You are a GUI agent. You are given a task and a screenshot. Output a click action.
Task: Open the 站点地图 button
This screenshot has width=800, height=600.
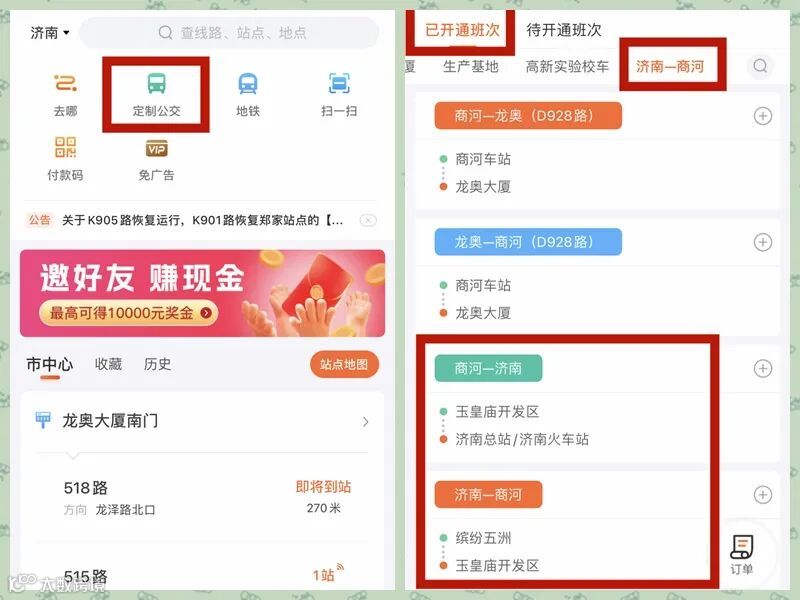click(x=344, y=364)
